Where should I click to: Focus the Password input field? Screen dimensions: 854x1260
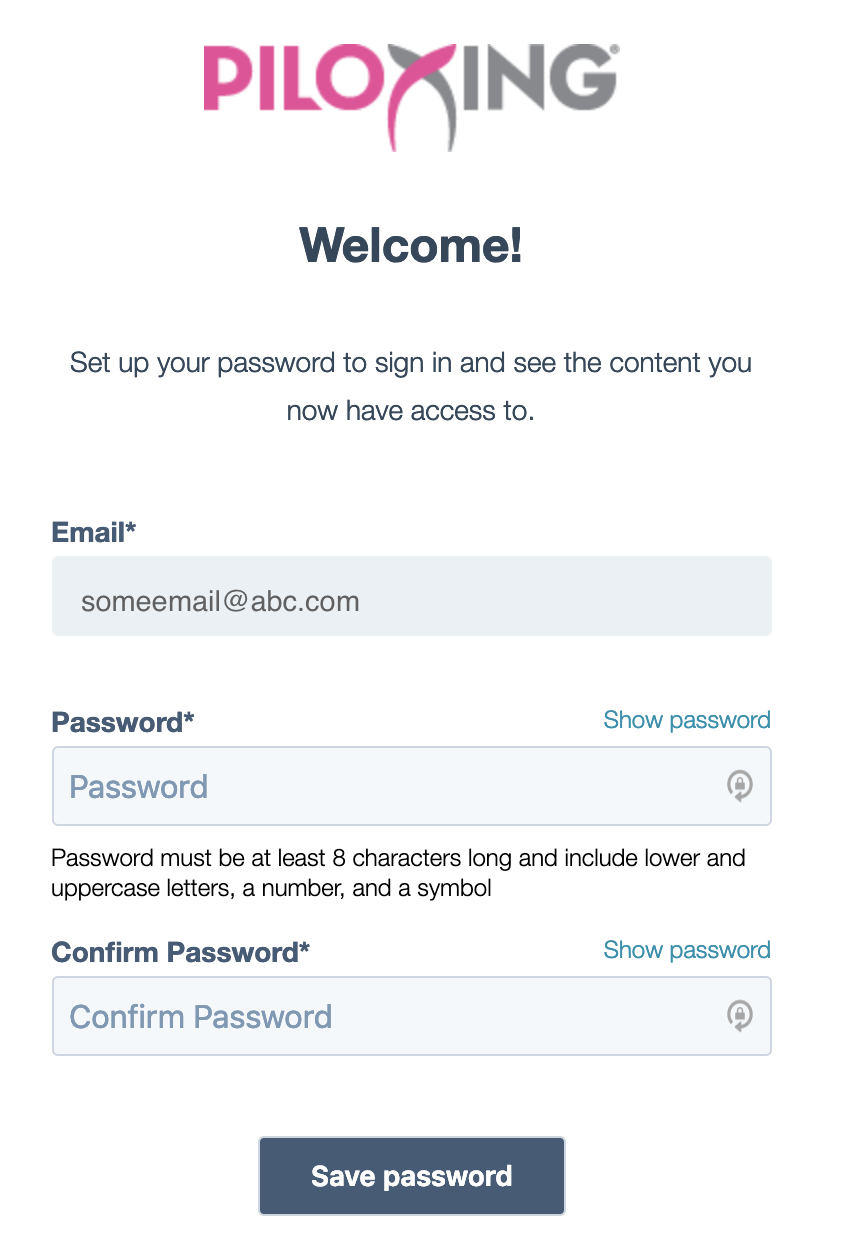click(x=390, y=786)
